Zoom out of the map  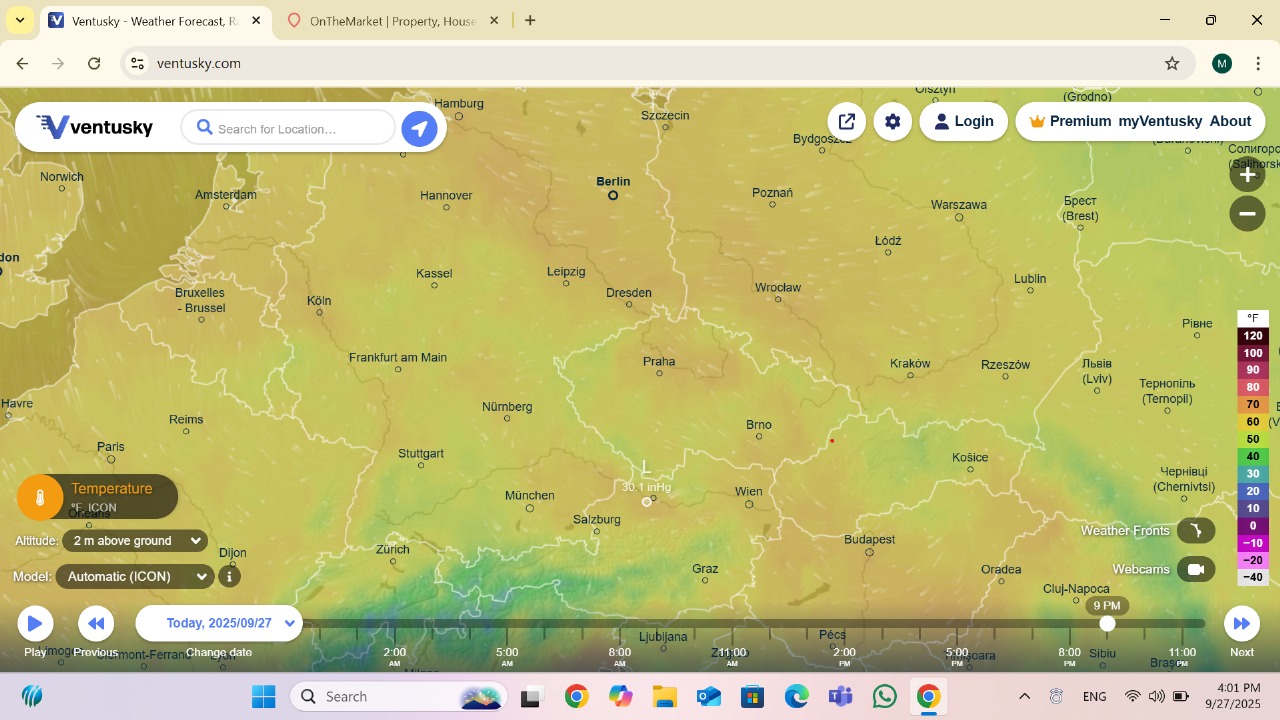[1247, 213]
